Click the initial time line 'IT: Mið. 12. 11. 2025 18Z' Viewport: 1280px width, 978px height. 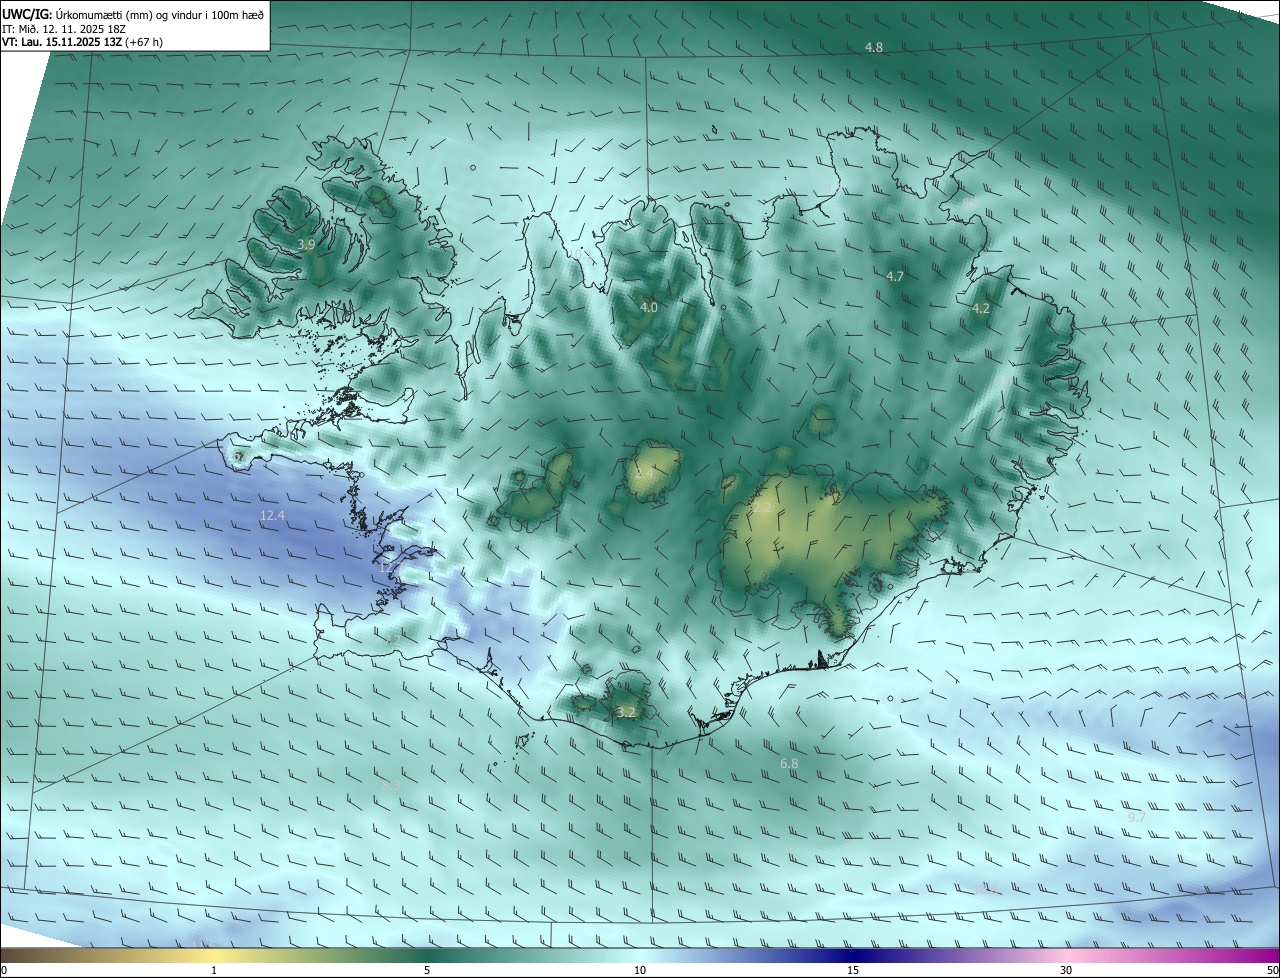64,29
